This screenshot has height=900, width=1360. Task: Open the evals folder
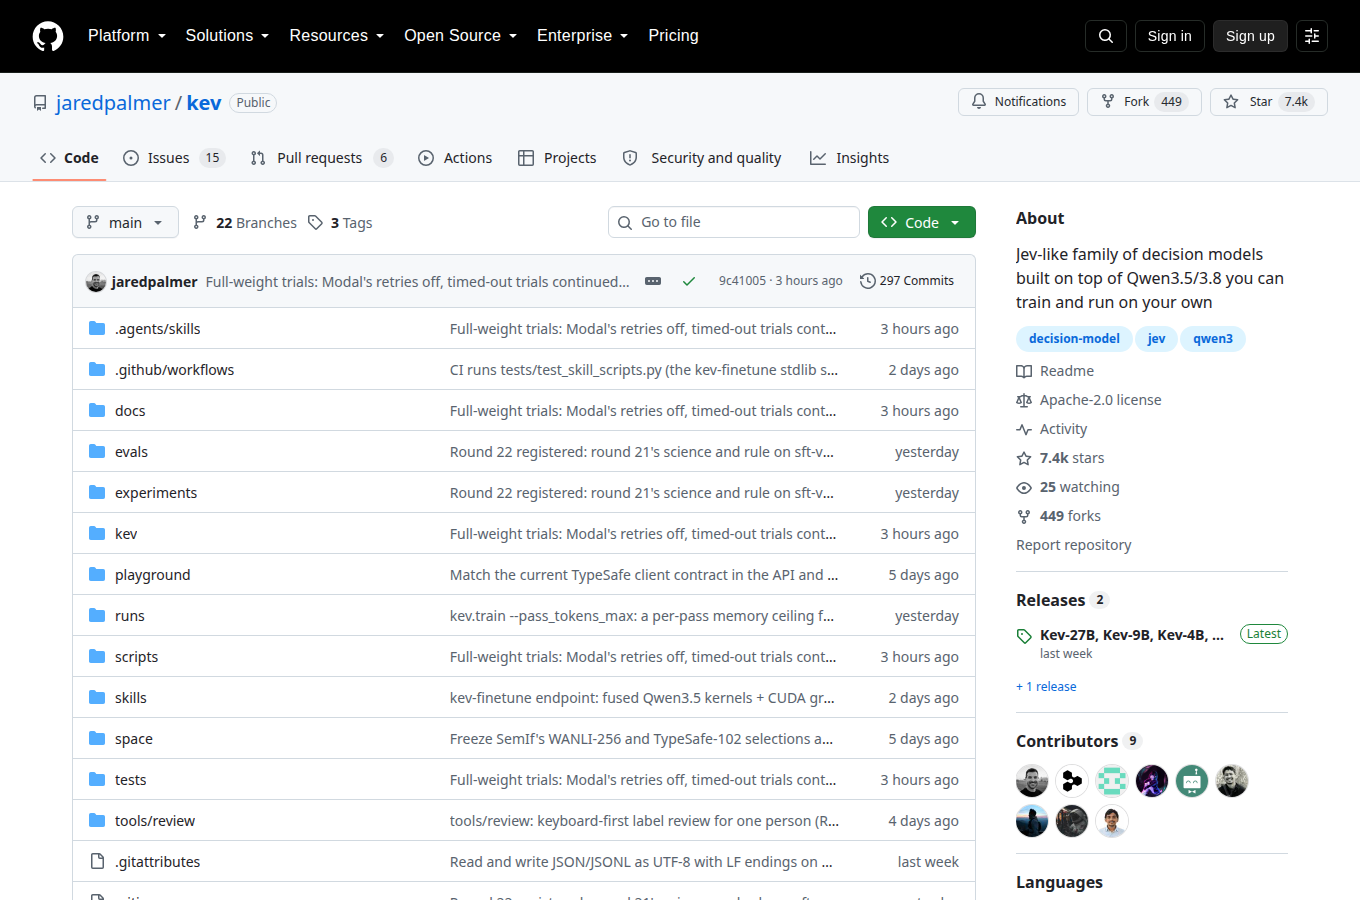pyautogui.click(x=131, y=452)
